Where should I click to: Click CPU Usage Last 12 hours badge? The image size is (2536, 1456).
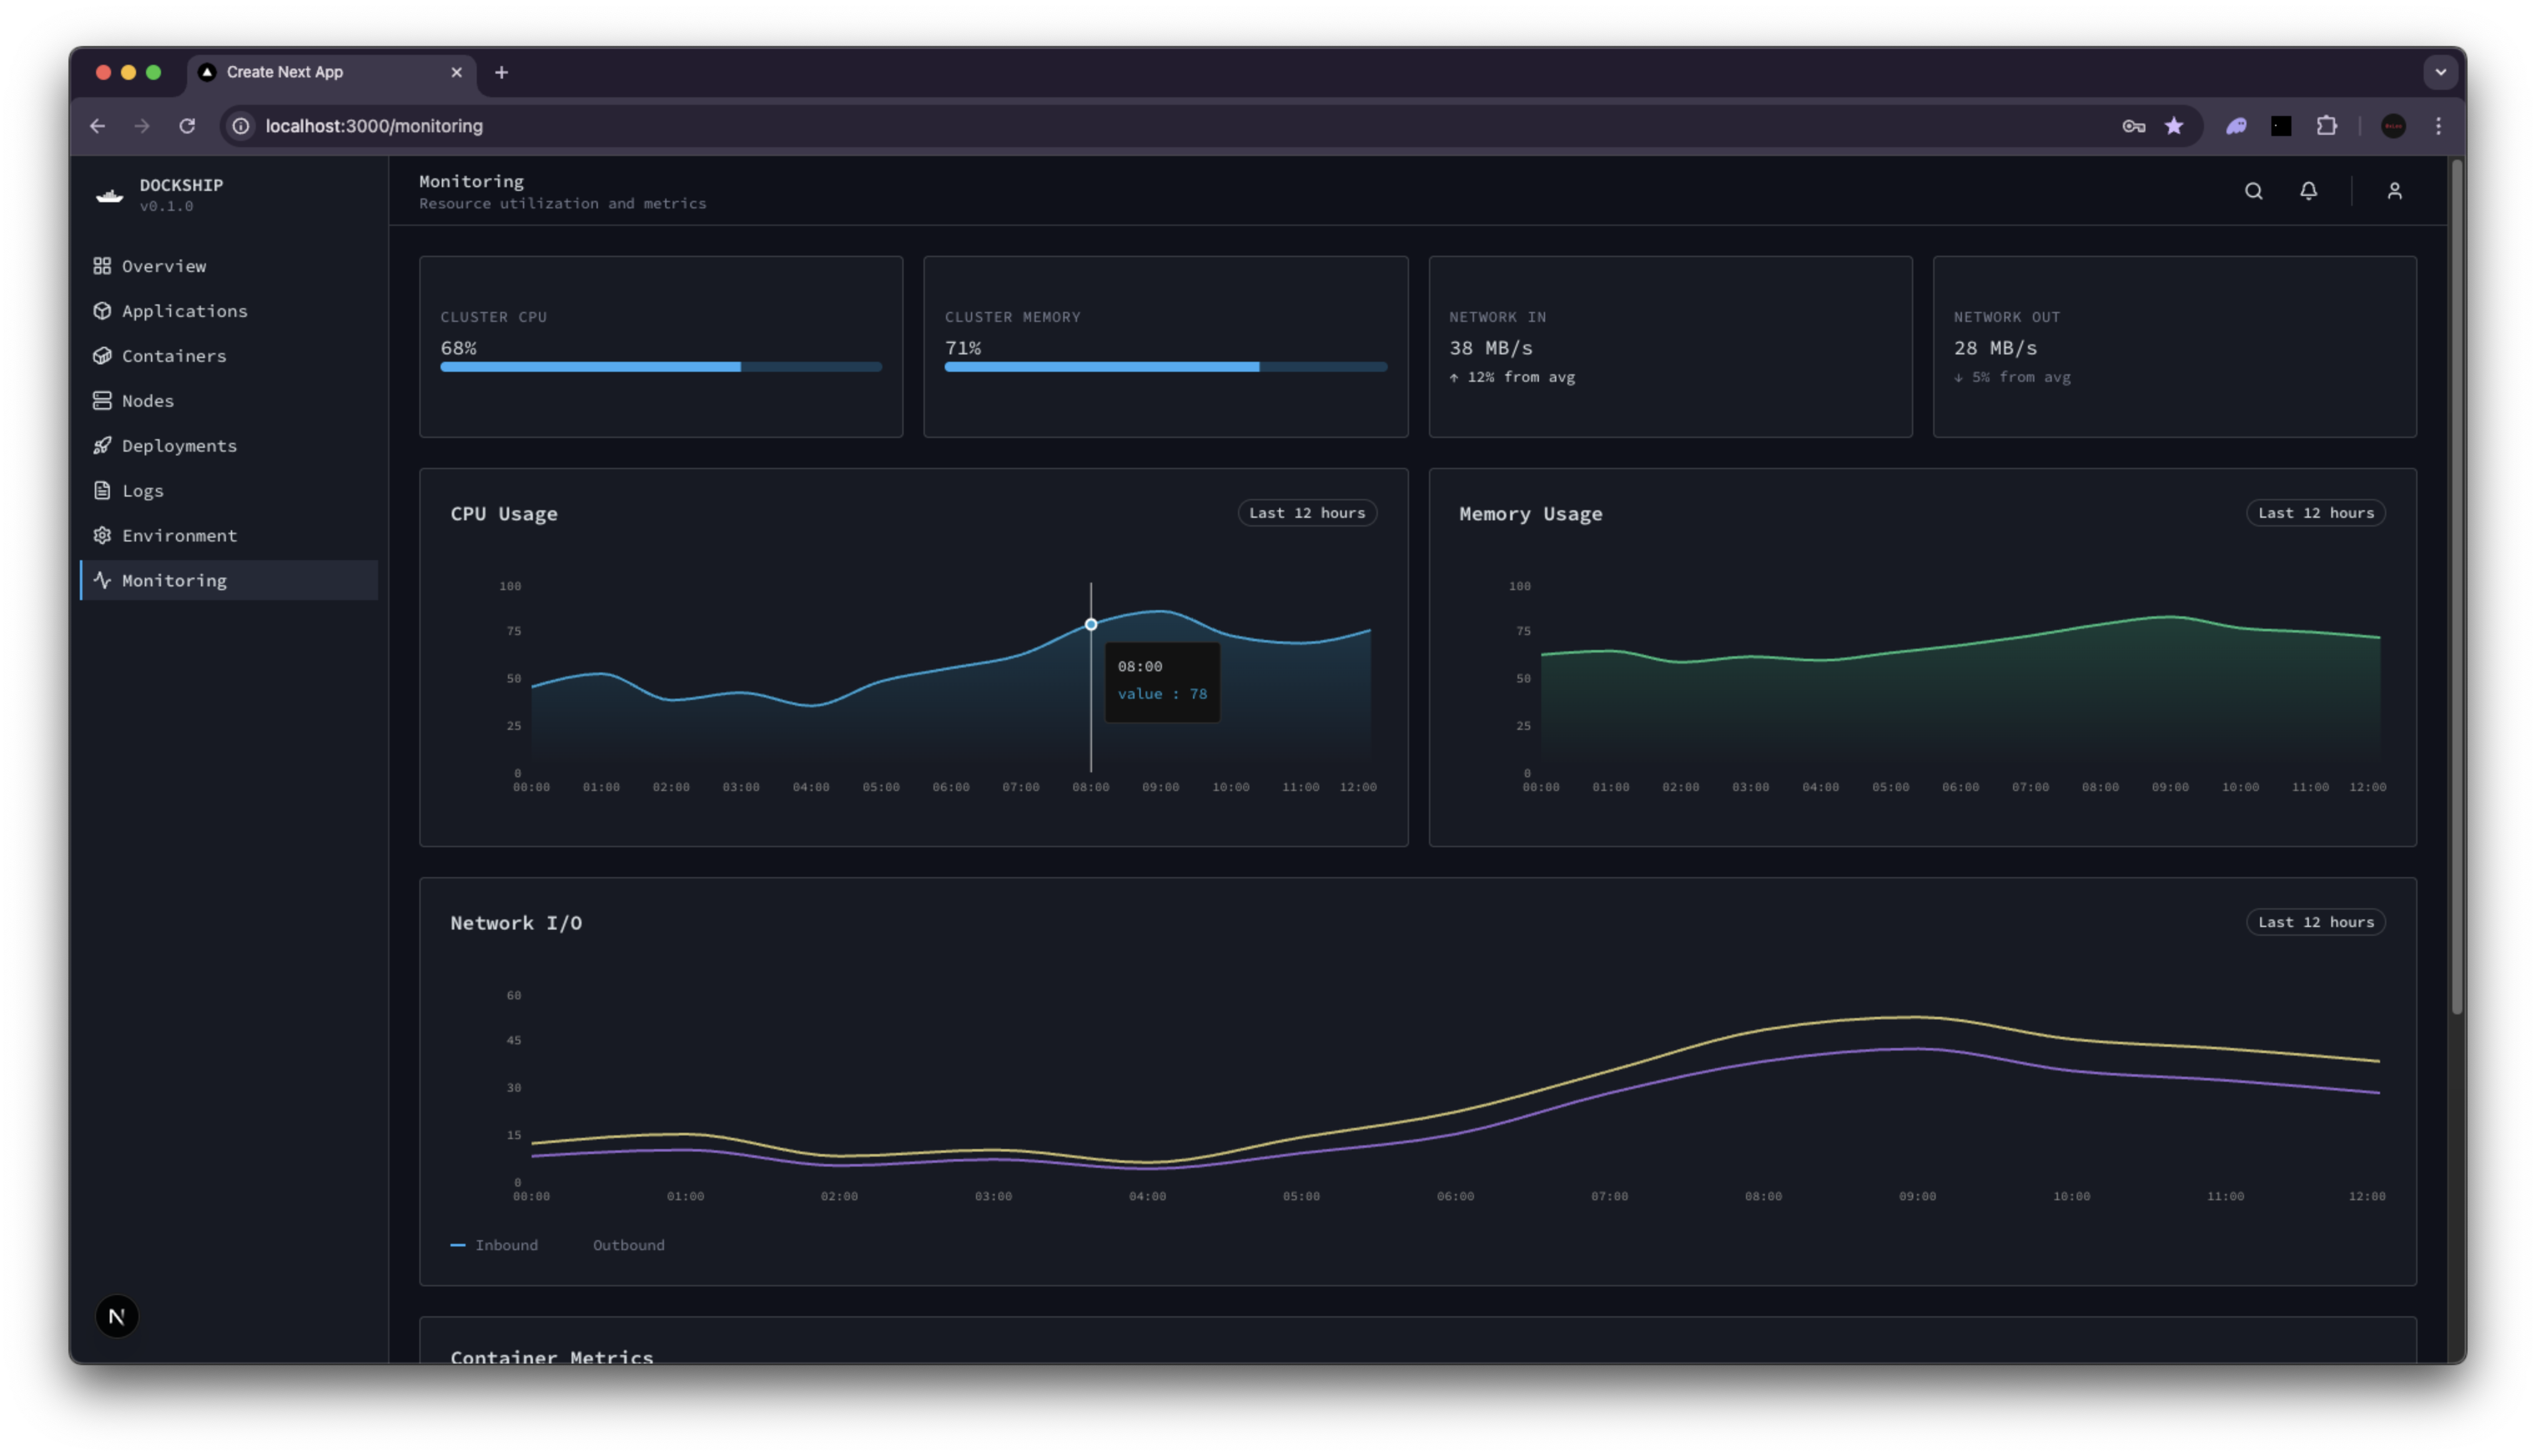[x=1306, y=513]
